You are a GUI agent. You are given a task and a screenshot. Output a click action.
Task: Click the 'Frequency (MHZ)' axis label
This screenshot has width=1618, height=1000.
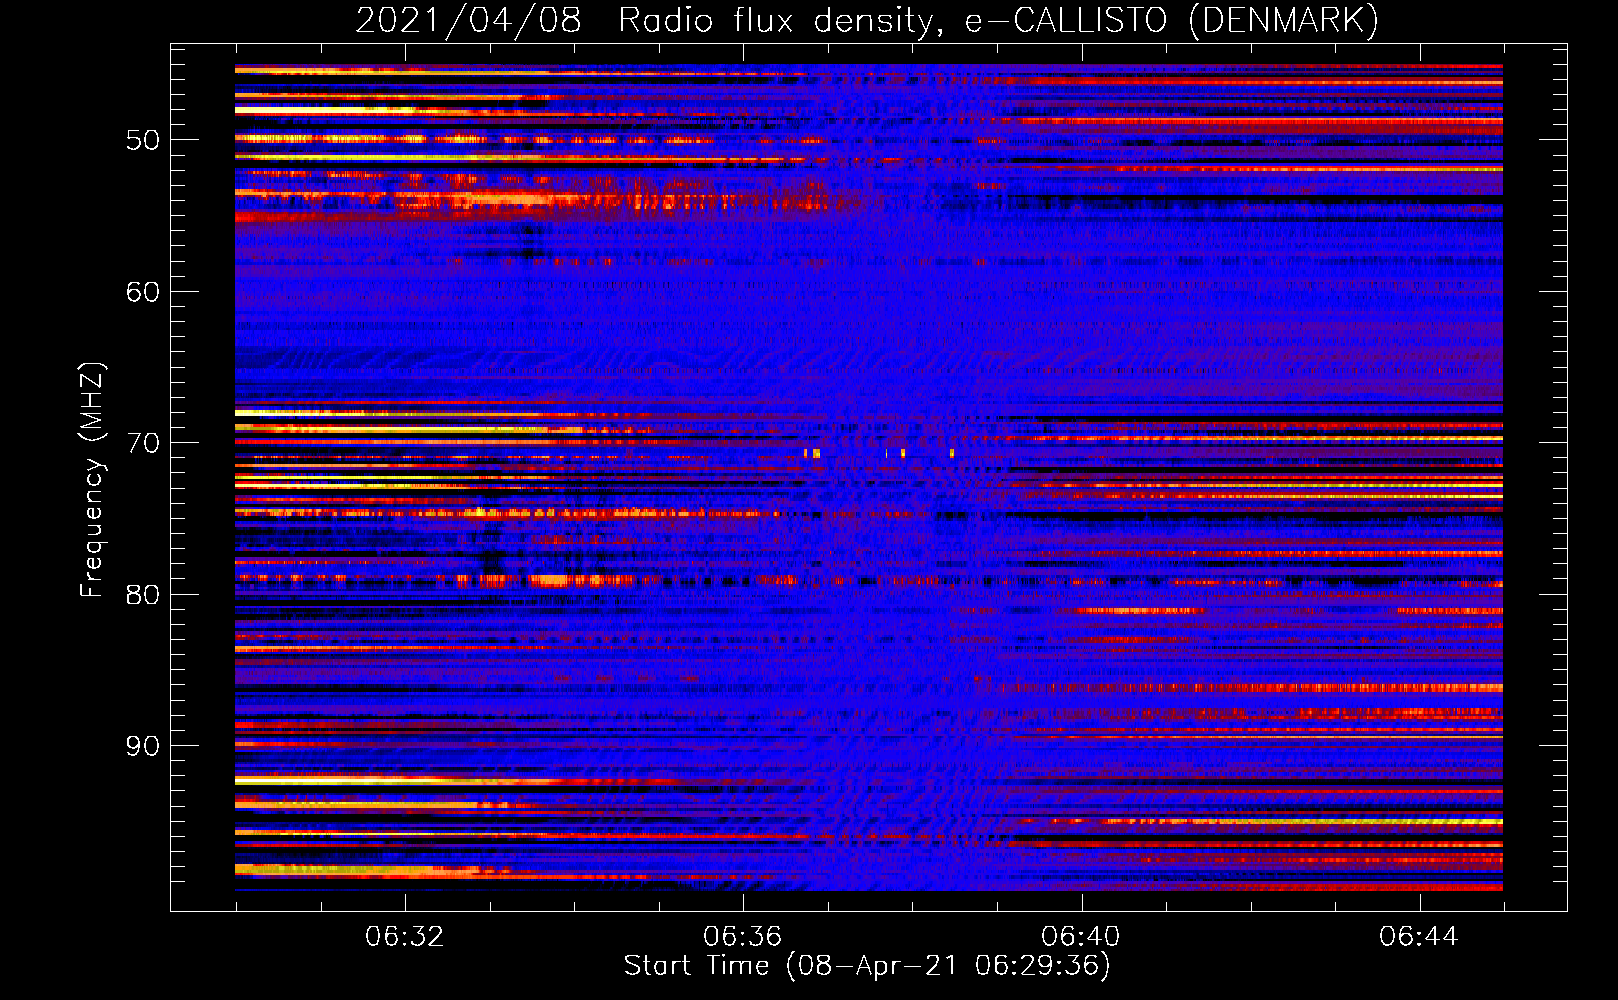[91, 480]
